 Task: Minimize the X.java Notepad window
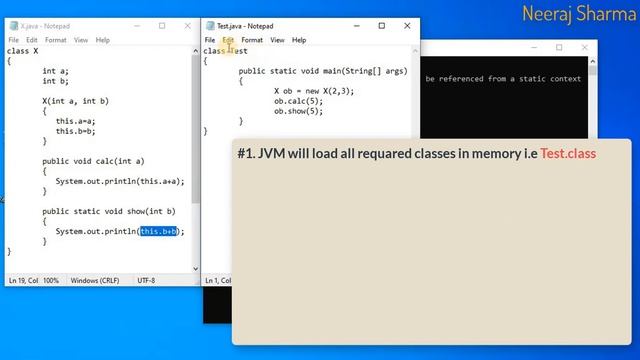[137, 26]
